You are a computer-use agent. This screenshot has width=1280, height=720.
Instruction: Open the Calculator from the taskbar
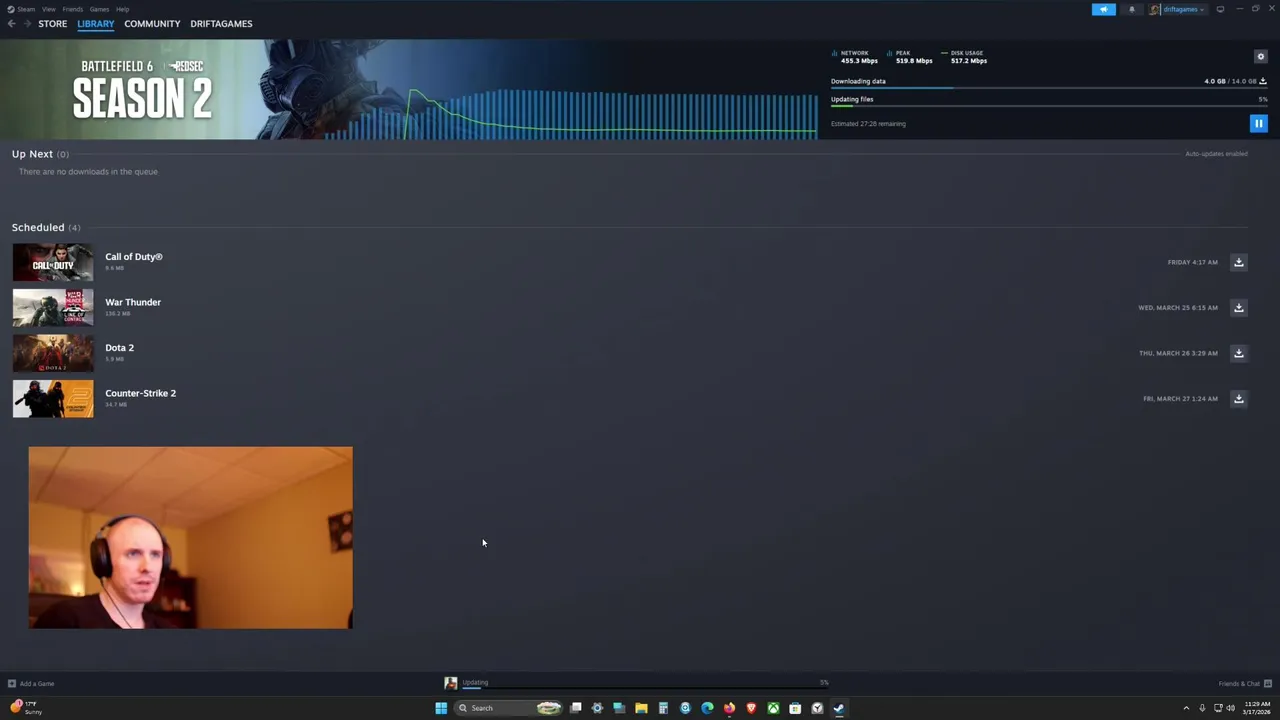[663, 708]
